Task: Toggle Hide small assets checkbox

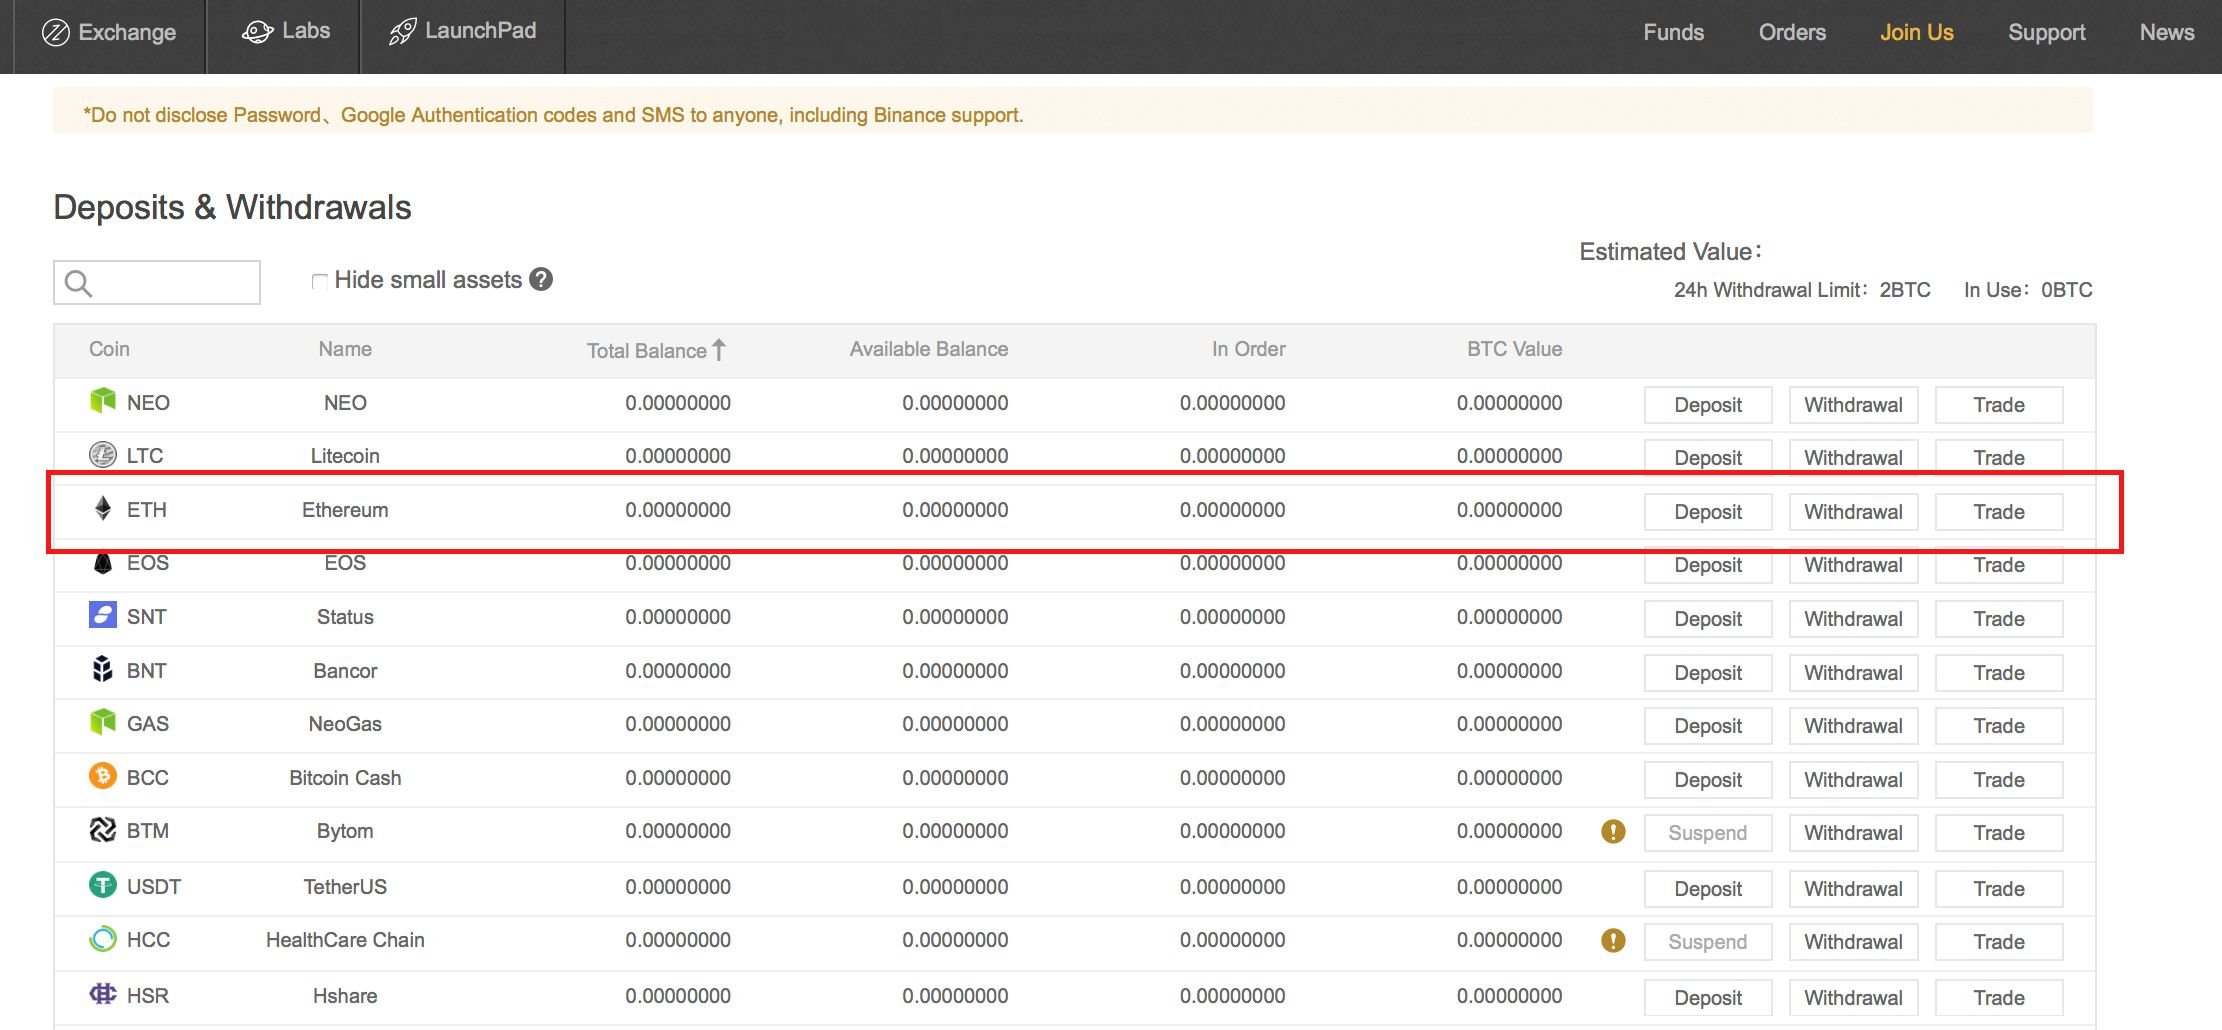Action: click(319, 281)
